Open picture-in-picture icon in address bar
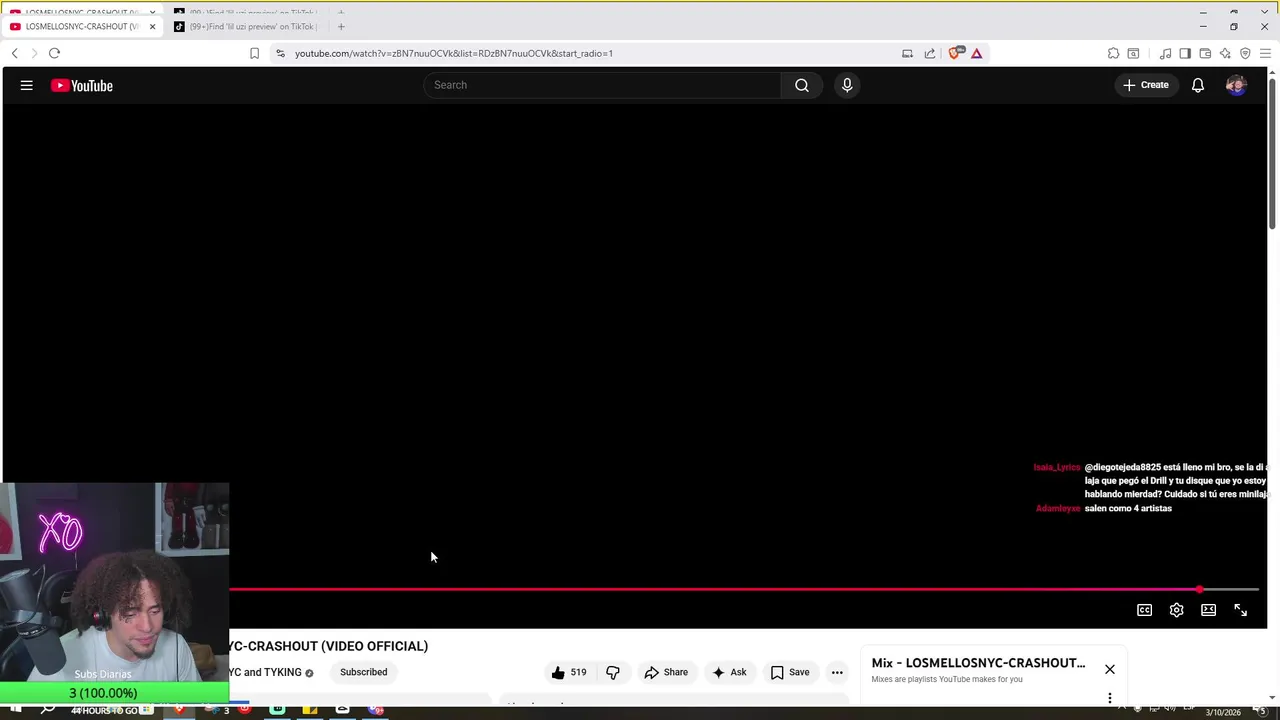This screenshot has height=720, width=1280. pyautogui.click(x=907, y=53)
